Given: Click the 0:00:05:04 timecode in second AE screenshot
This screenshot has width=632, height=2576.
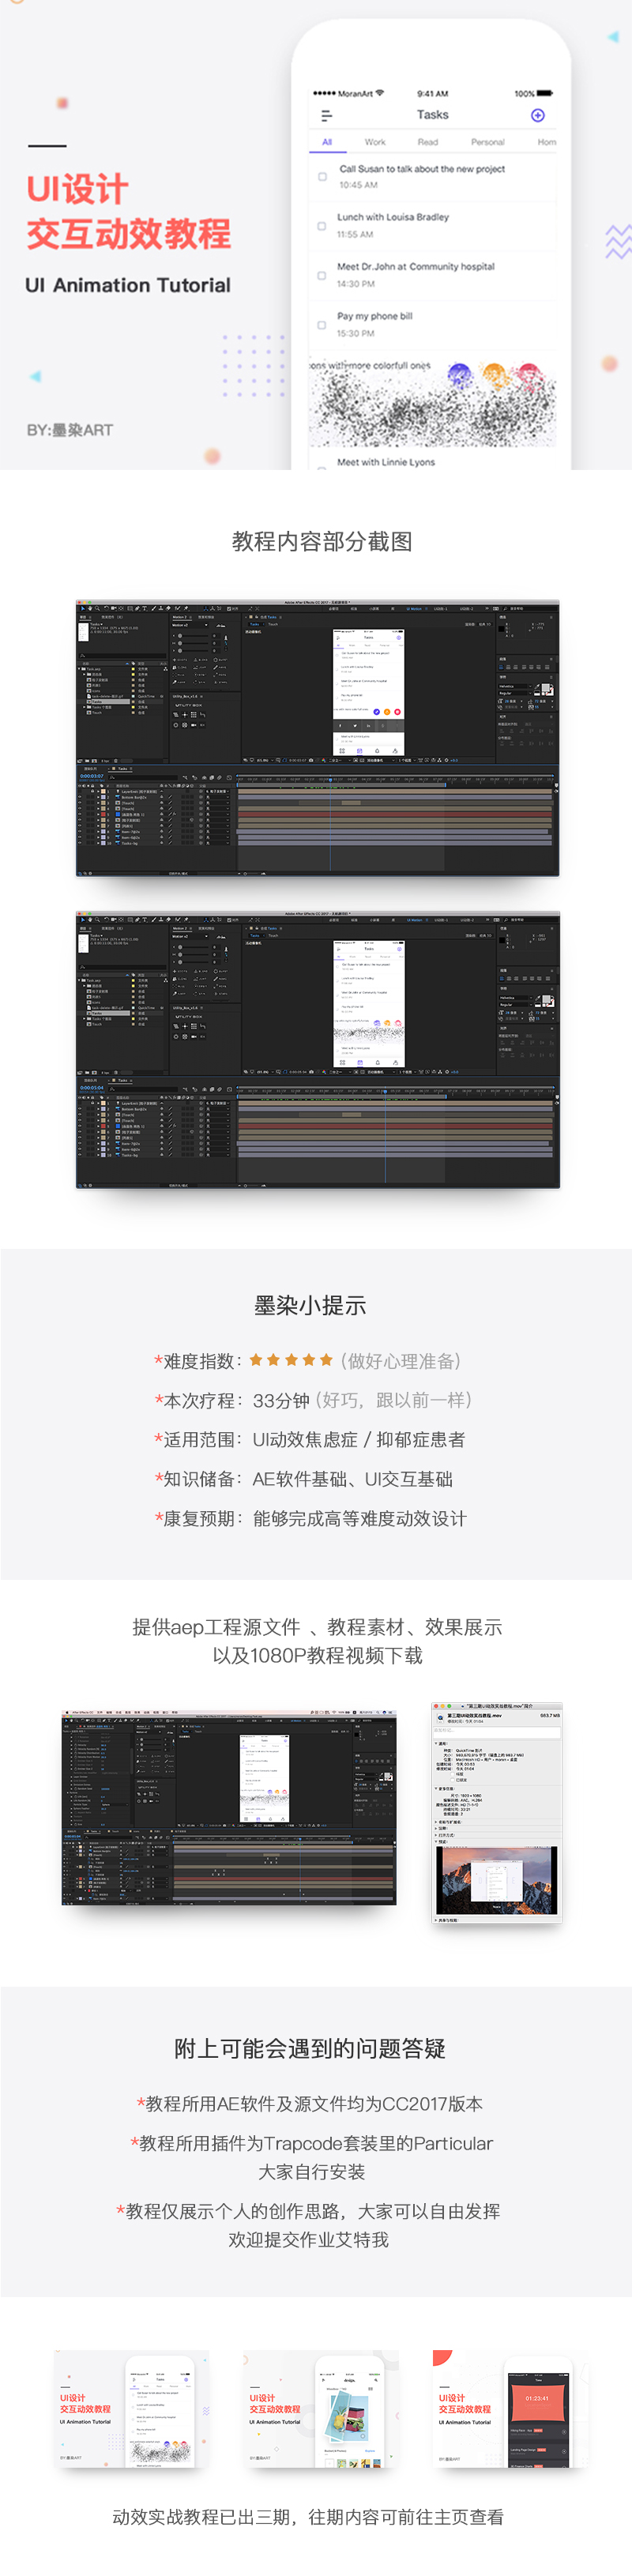Looking at the screenshot, I should point(92,1088).
